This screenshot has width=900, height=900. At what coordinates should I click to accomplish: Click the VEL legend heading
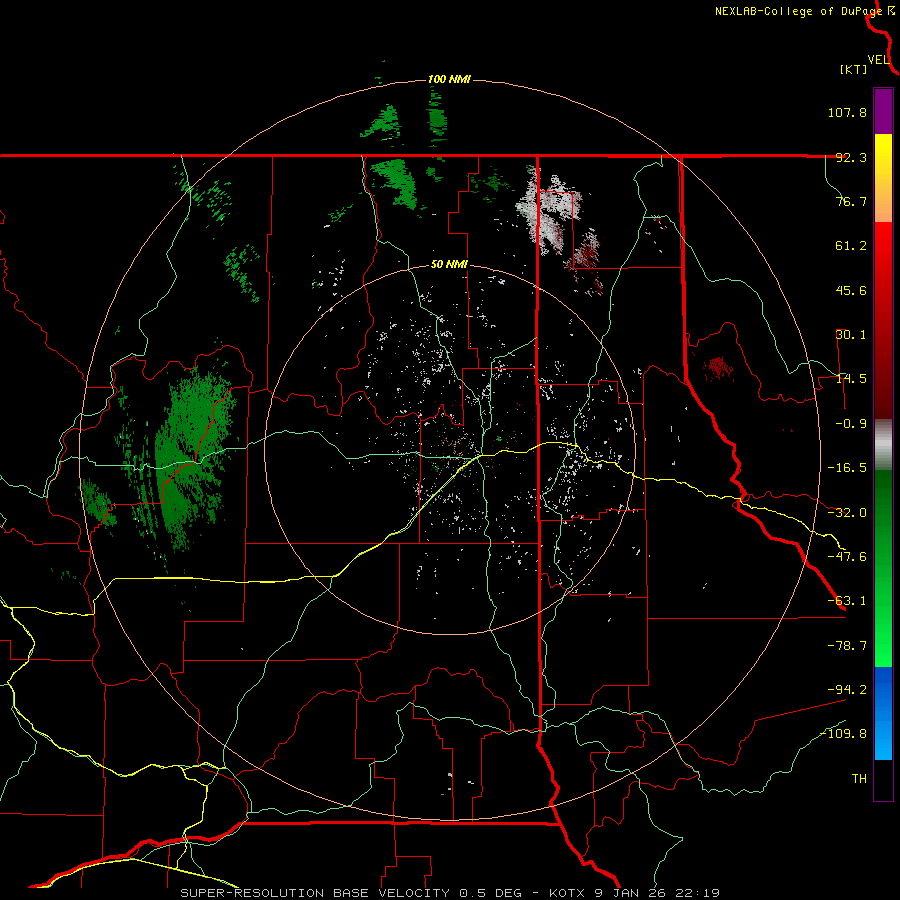point(878,60)
